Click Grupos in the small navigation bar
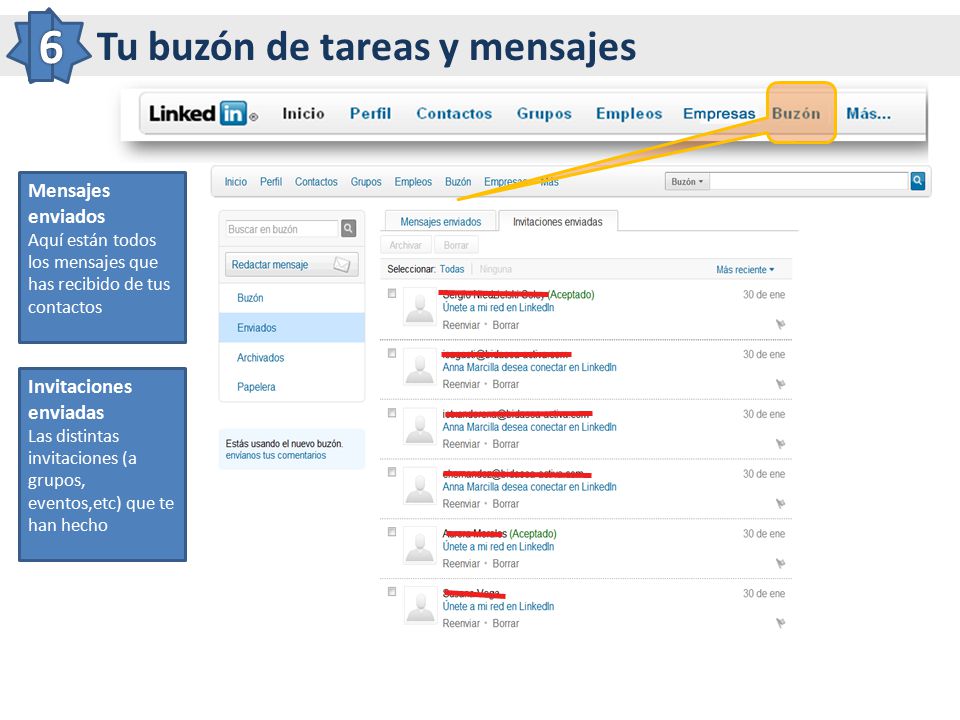Screen dimensions: 960x720 (x=366, y=182)
